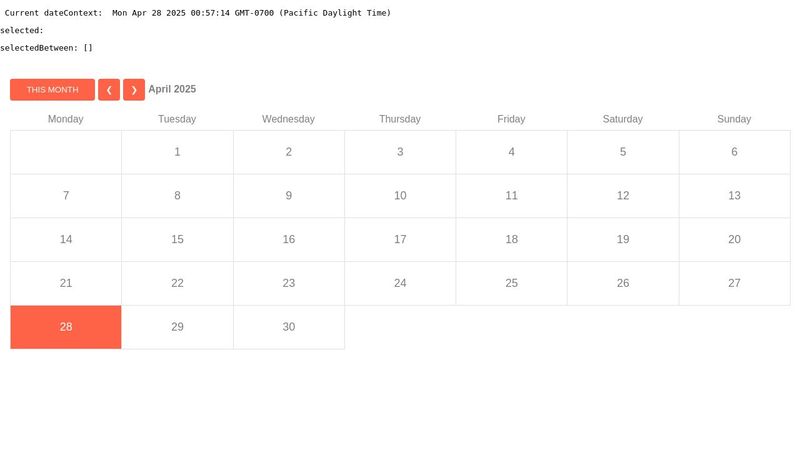Choose Saturday the 26th
The image size is (800, 450).
(623, 283)
